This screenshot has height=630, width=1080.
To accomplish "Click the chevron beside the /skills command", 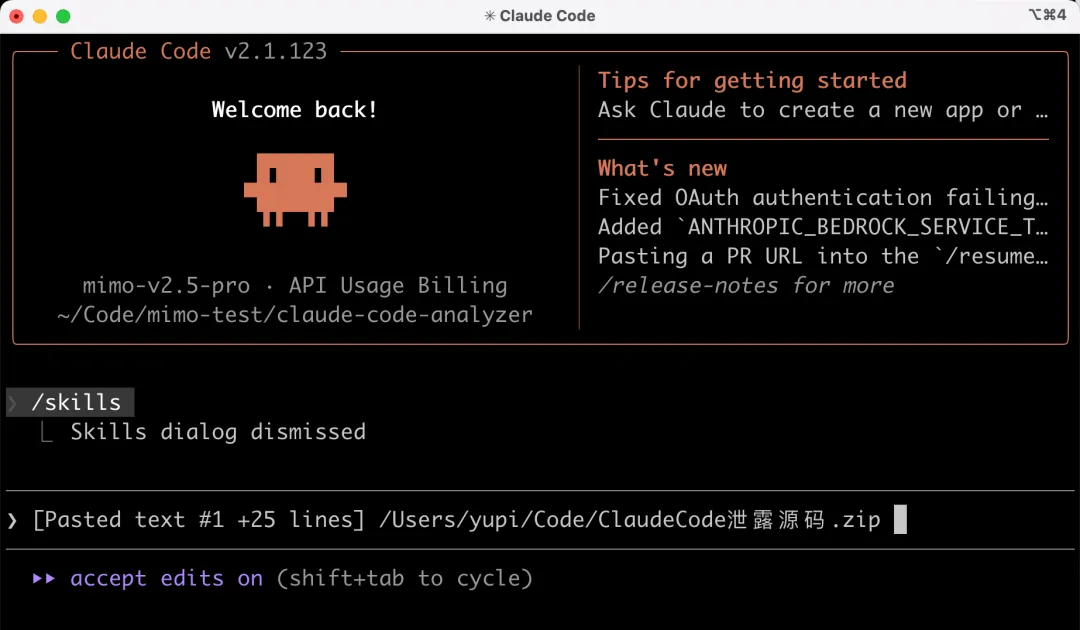I will [12, 402].
